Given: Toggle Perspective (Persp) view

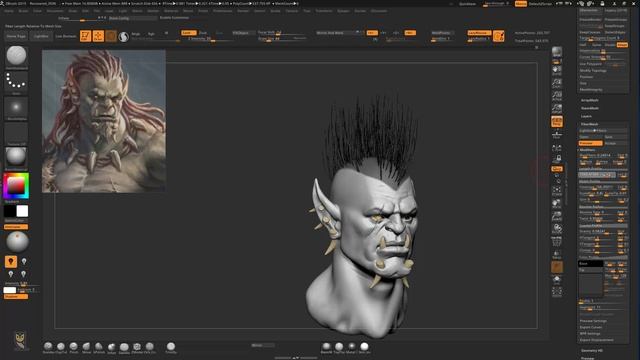Looking at the screenshot, I should [x=557, y=121].
